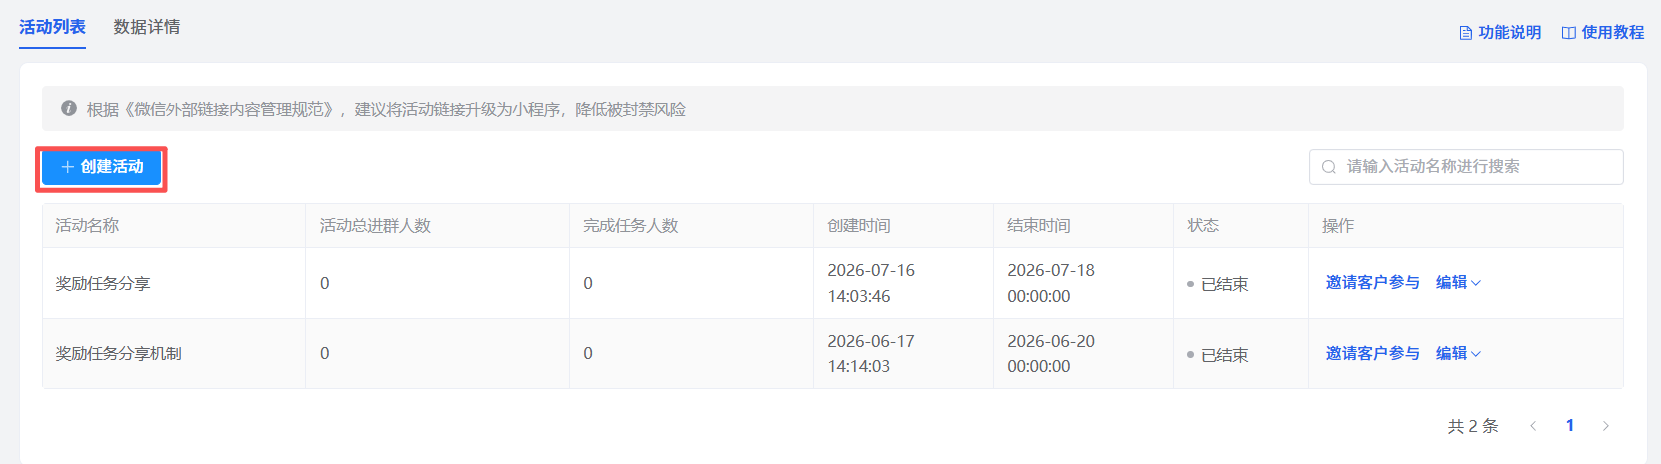Go to next page arrow
This screenshot has height=464, width=1661.
1606,426
